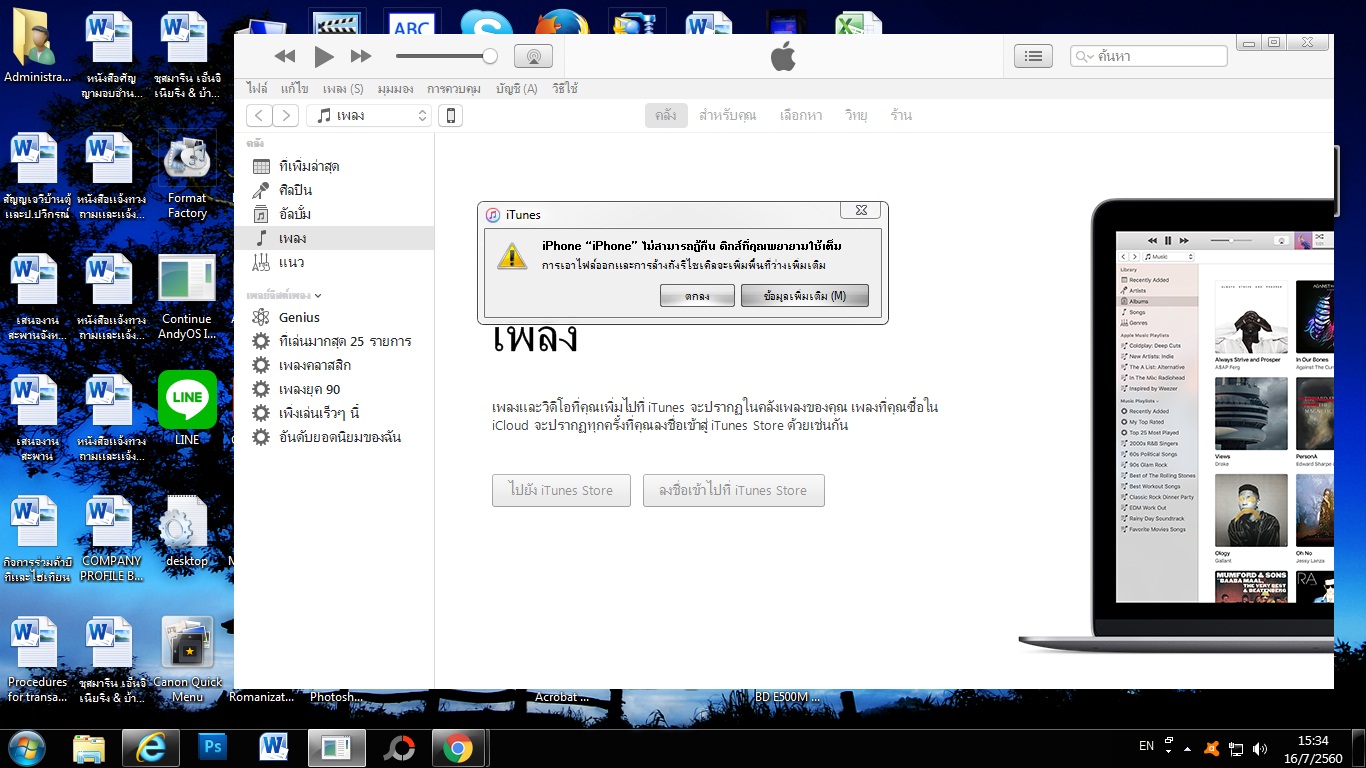Open the มุมมอง menu
This screenshot has height=768, width=1366.
[x=396, y=89]
